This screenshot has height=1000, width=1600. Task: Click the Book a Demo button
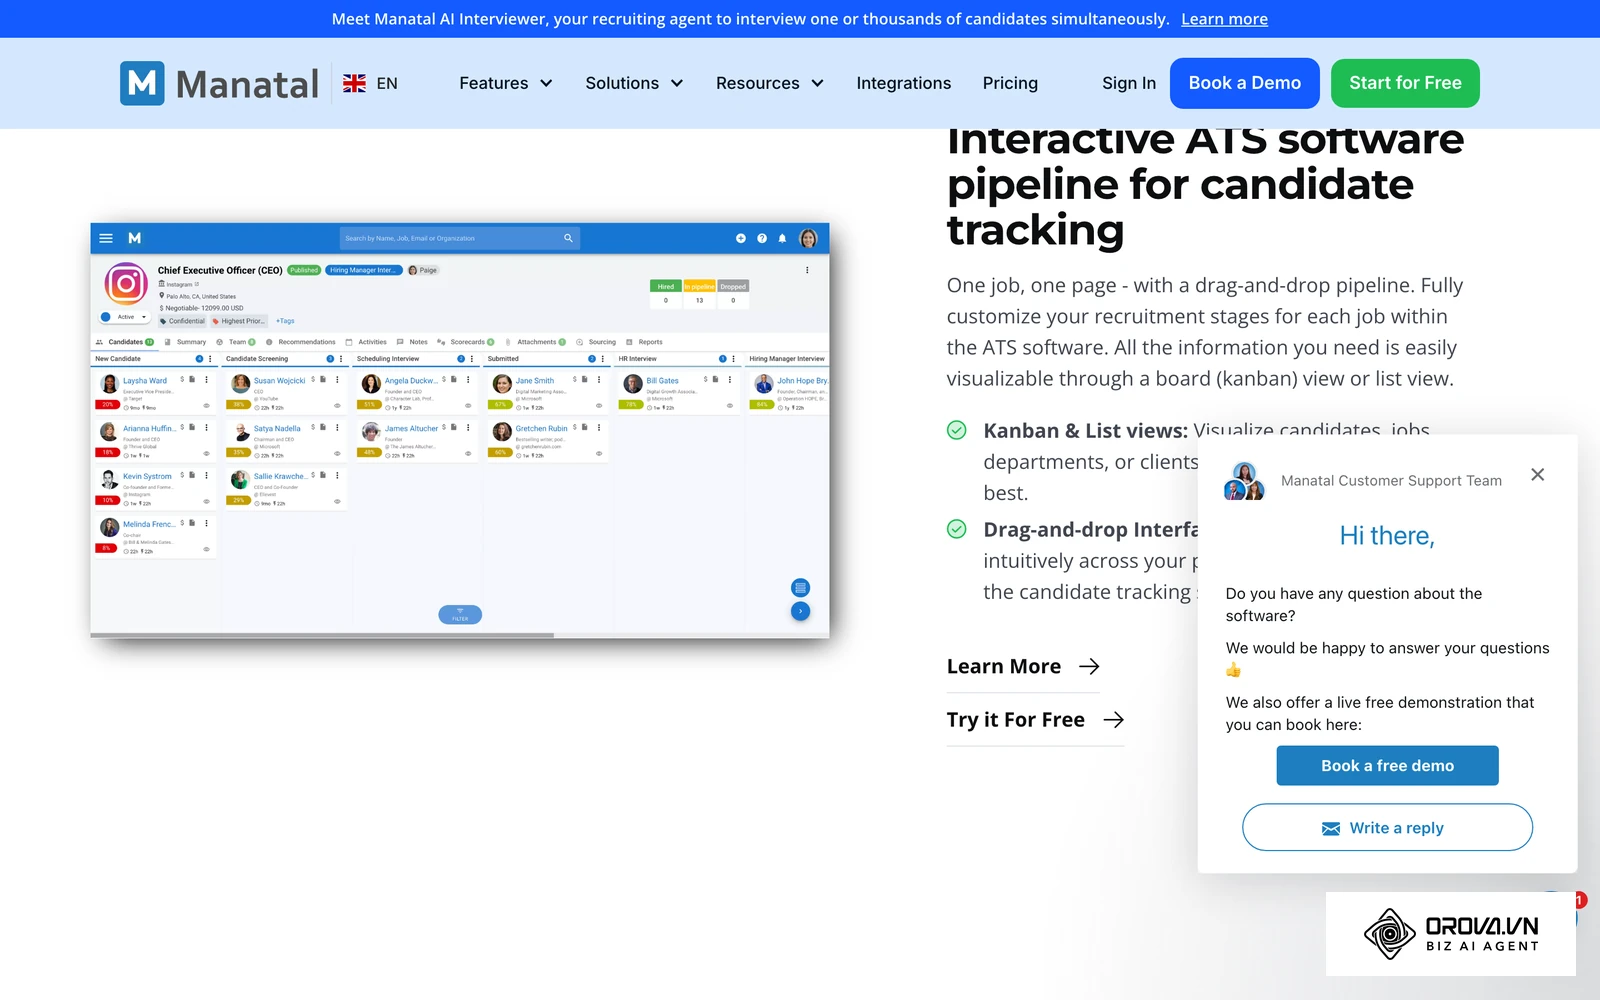pos(1244,83)
